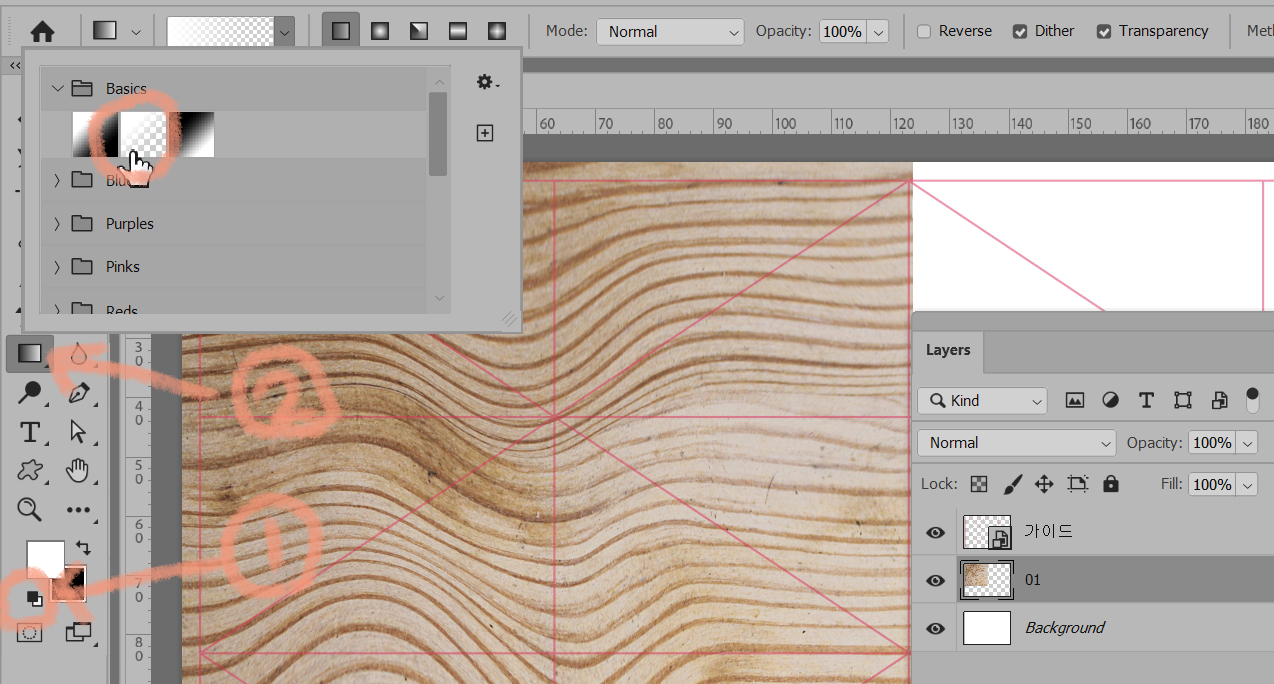
Task: Select the Background layer name
Action: [1065, 628]
